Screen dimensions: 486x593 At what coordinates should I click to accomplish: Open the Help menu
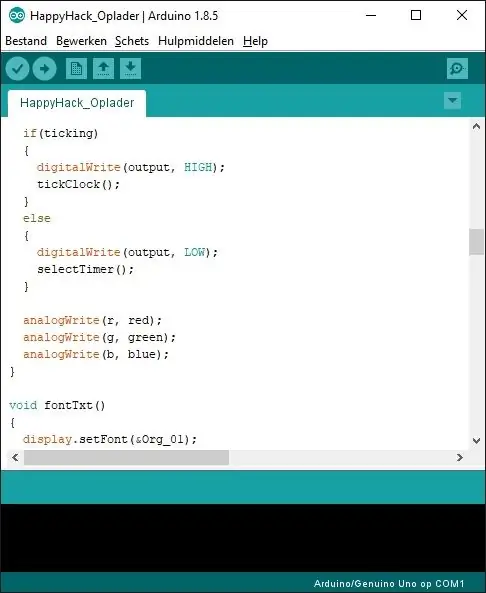coord(255,41)
